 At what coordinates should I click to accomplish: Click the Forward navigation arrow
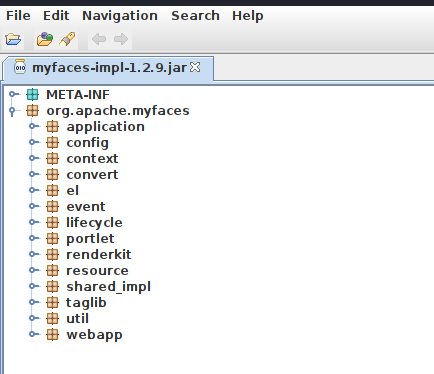point(121,39)
